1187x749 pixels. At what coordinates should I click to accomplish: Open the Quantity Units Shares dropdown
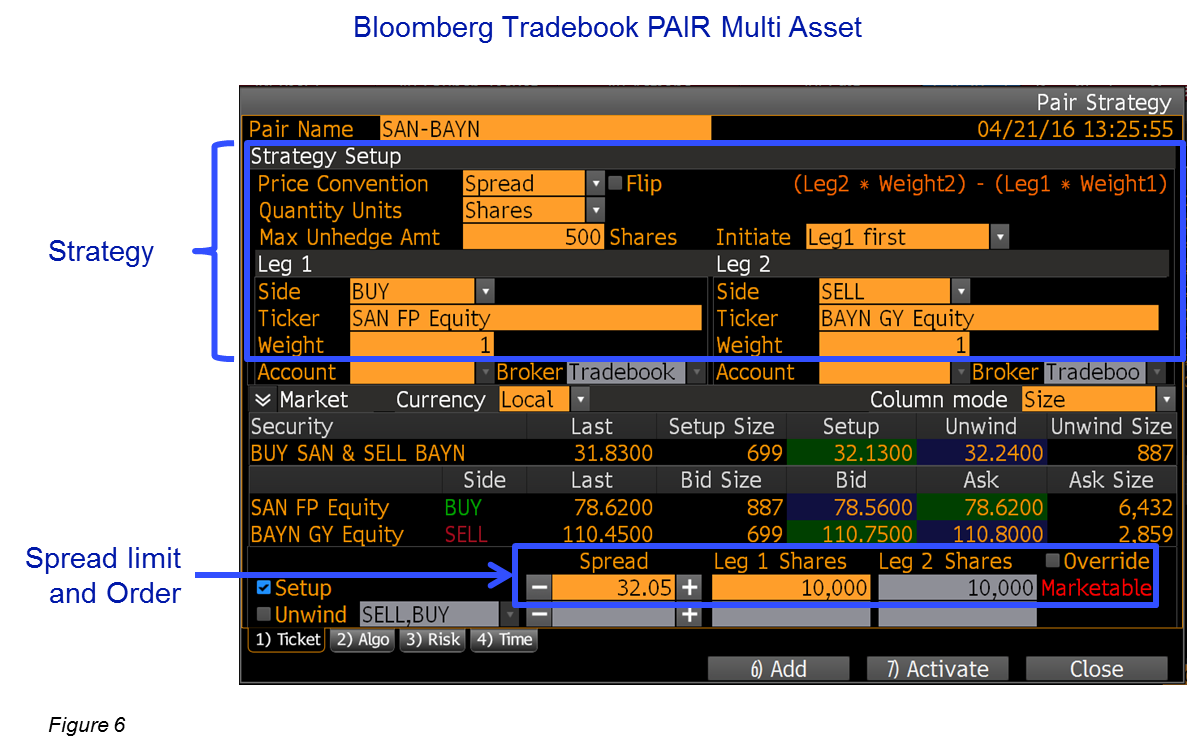pyautogui.click(x=596, y=211)
